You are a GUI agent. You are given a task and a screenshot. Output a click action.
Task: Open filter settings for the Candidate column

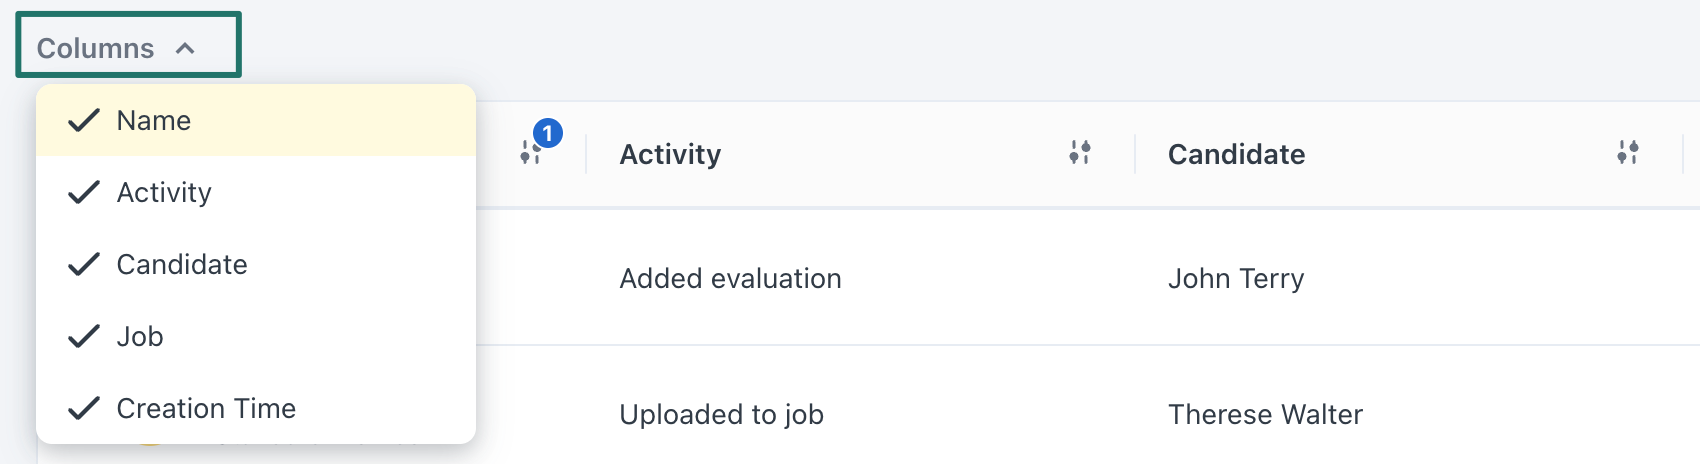tap(1627, 152)
